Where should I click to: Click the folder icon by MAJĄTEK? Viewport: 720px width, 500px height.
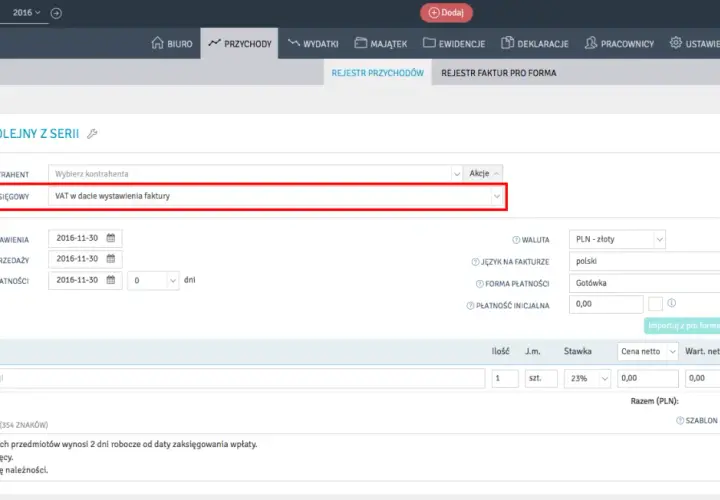point(361,43)
